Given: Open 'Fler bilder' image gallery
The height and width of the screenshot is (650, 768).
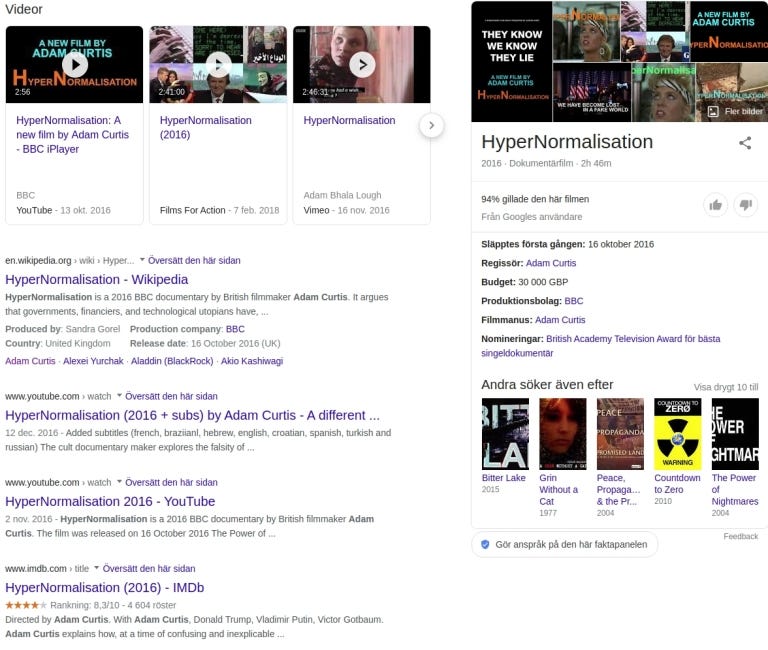Looking at the screenshot, I should click(735, 112).
